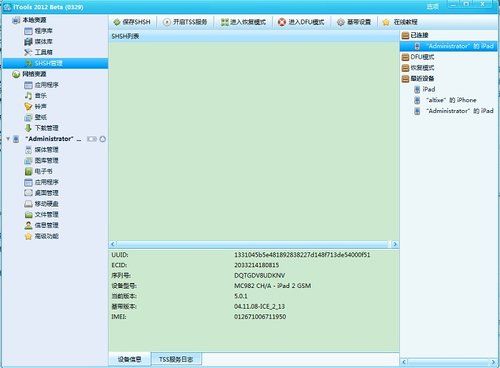Click the serial number DQTGDV8UDKNV
The image size is (500, 368).
260,276
